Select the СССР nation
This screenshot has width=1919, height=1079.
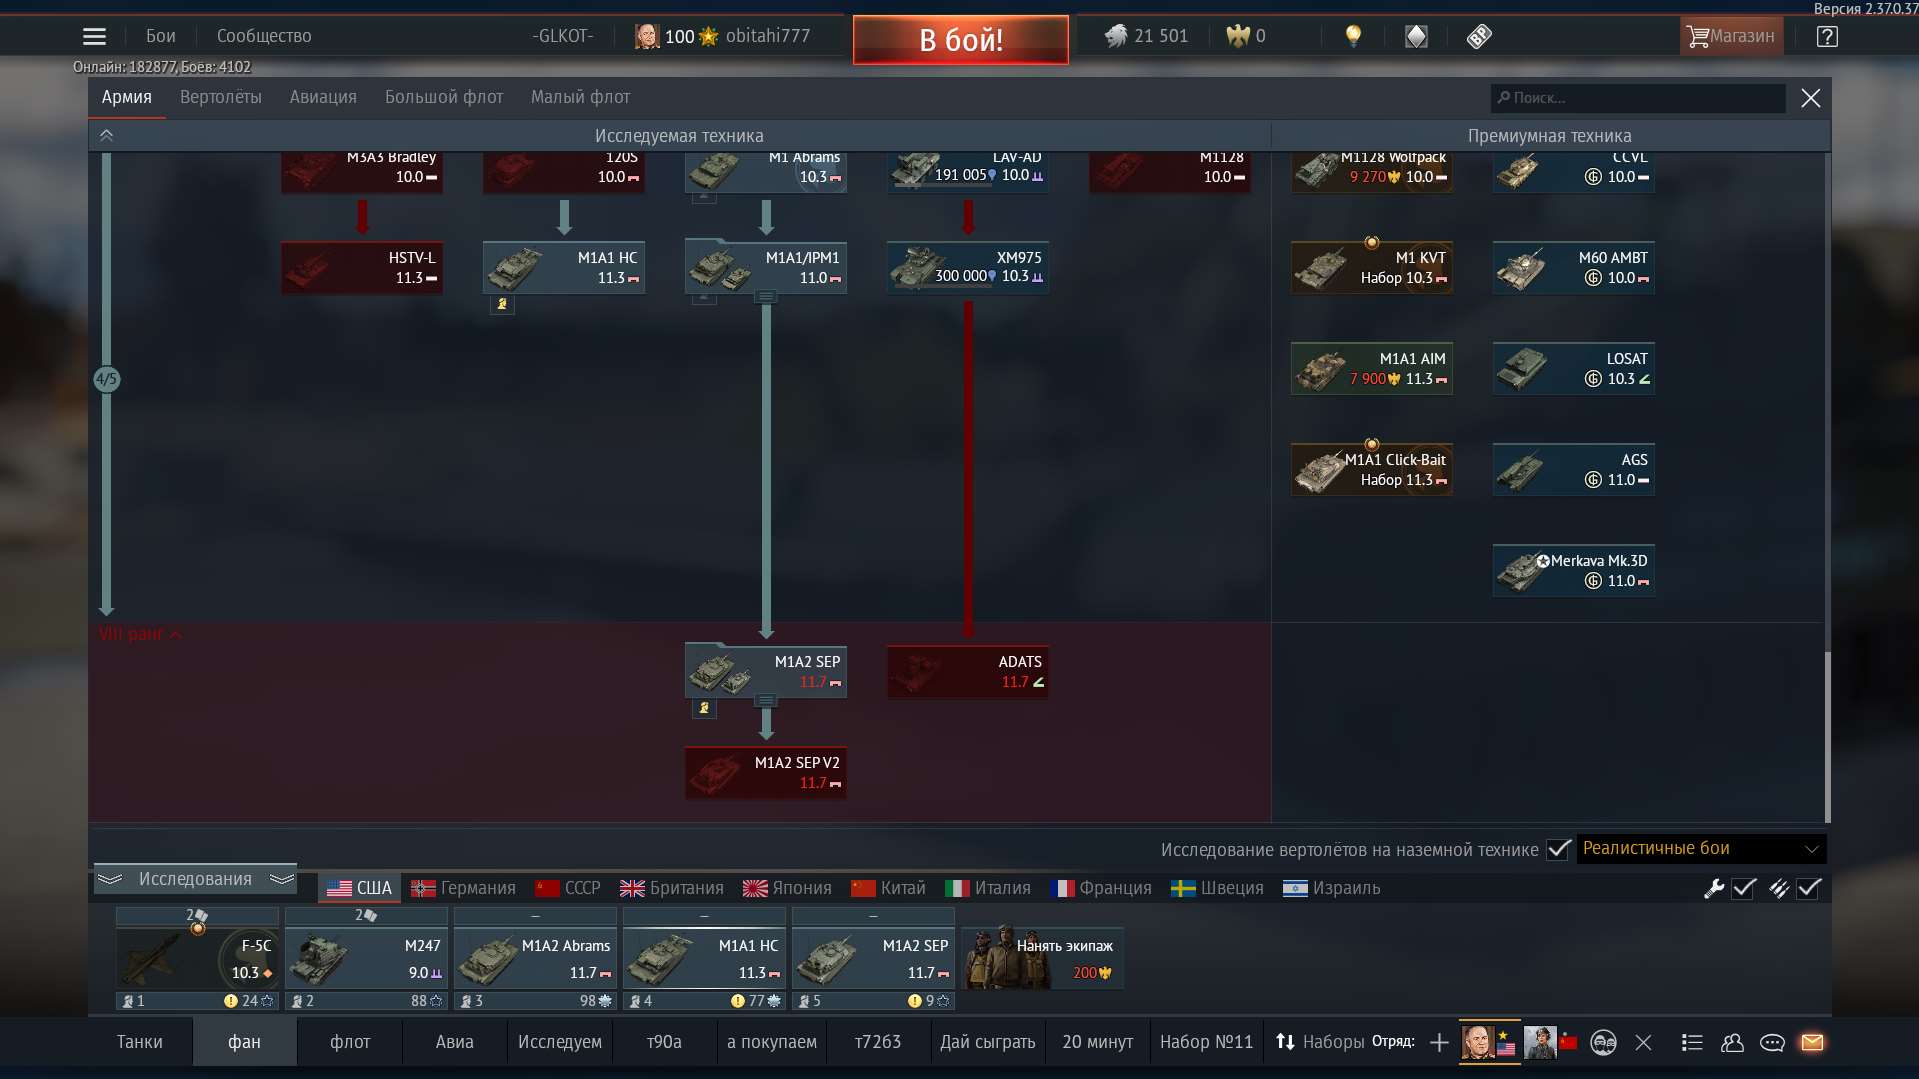(568, 888)
